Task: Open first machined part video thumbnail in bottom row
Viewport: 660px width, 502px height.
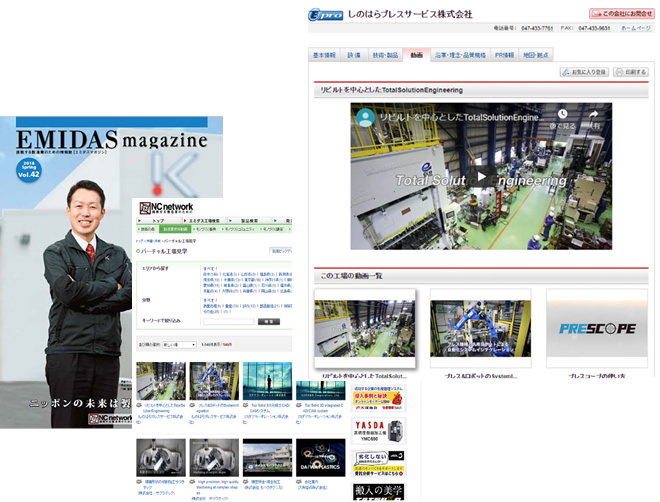Action: coord(161,458)
